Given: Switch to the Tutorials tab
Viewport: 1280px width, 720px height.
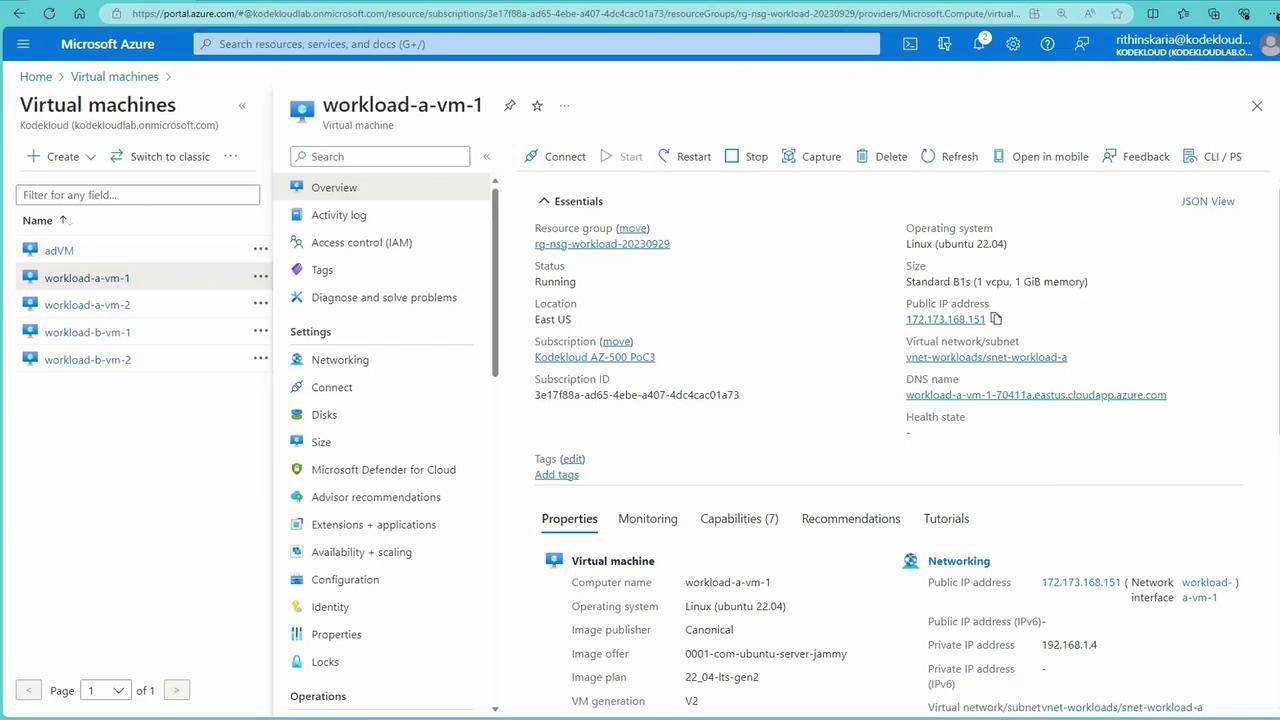Looking at the screenshot, I should point(946,519).
